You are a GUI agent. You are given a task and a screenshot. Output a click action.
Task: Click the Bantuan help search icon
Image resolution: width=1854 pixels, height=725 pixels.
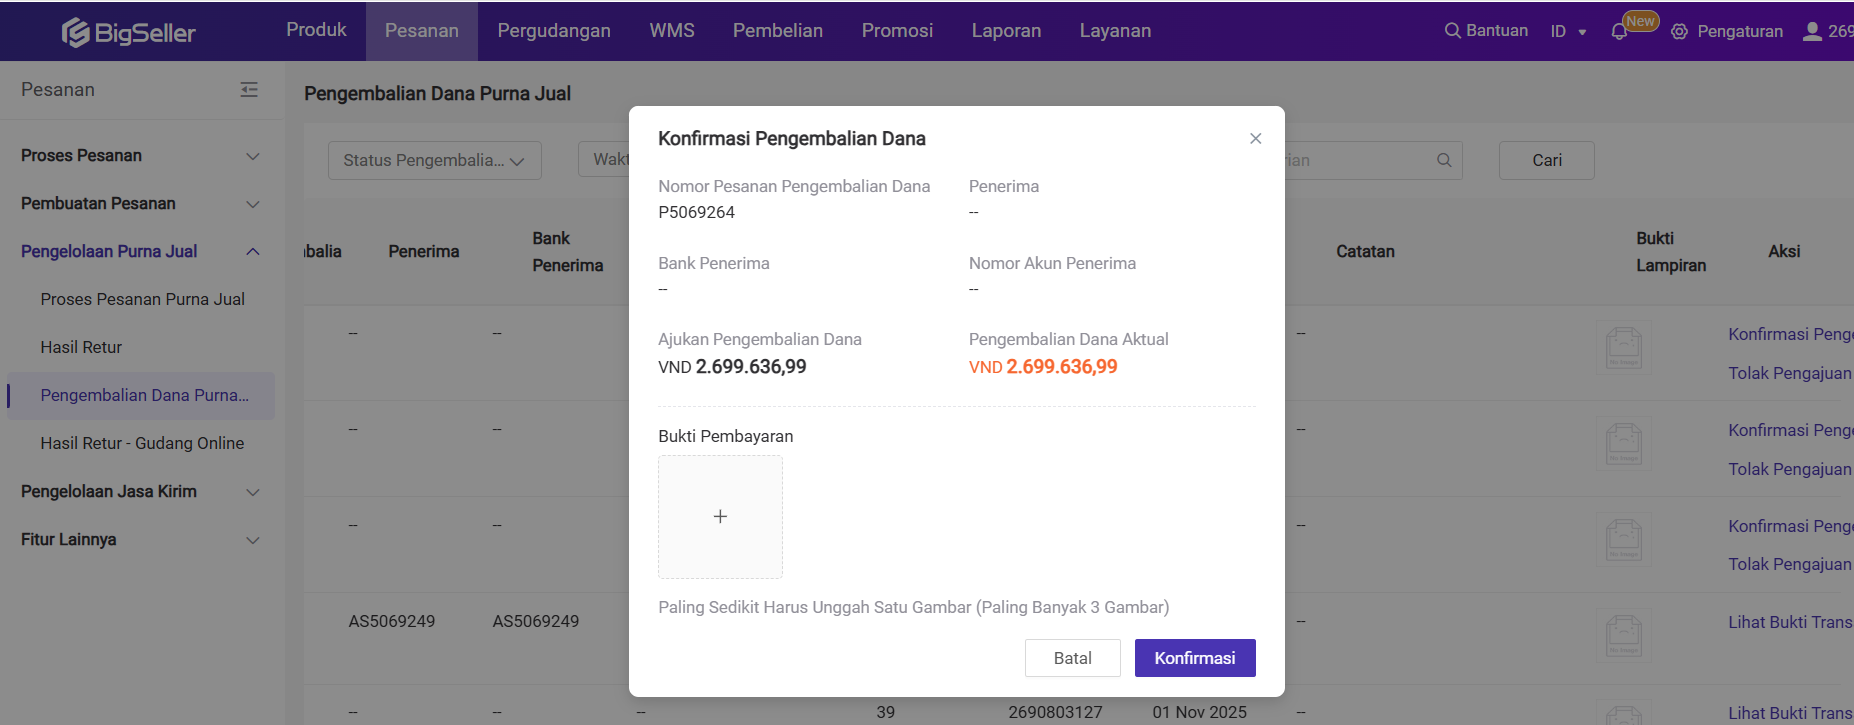click(1453, 31)
